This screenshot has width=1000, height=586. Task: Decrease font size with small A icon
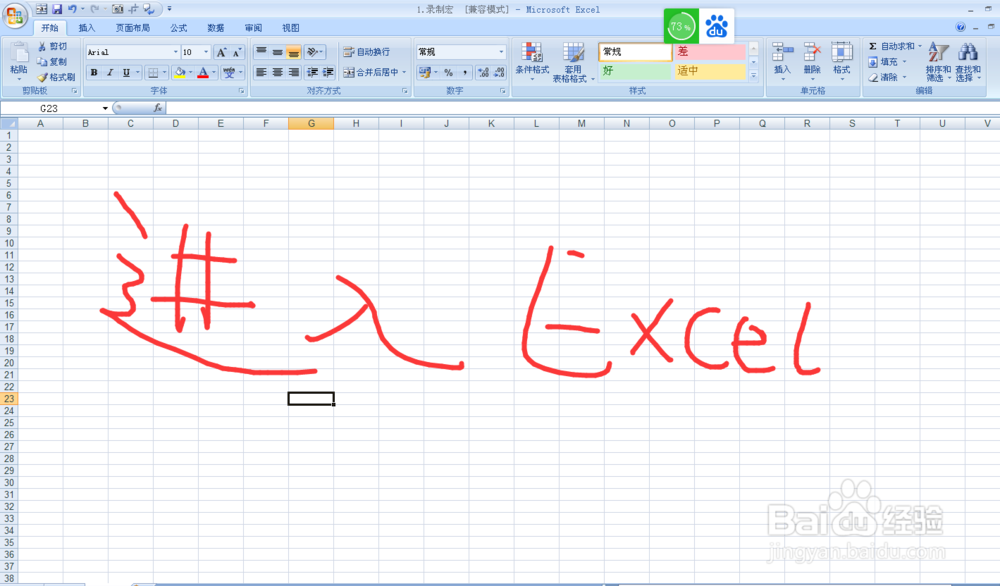(x=237, y=52)
